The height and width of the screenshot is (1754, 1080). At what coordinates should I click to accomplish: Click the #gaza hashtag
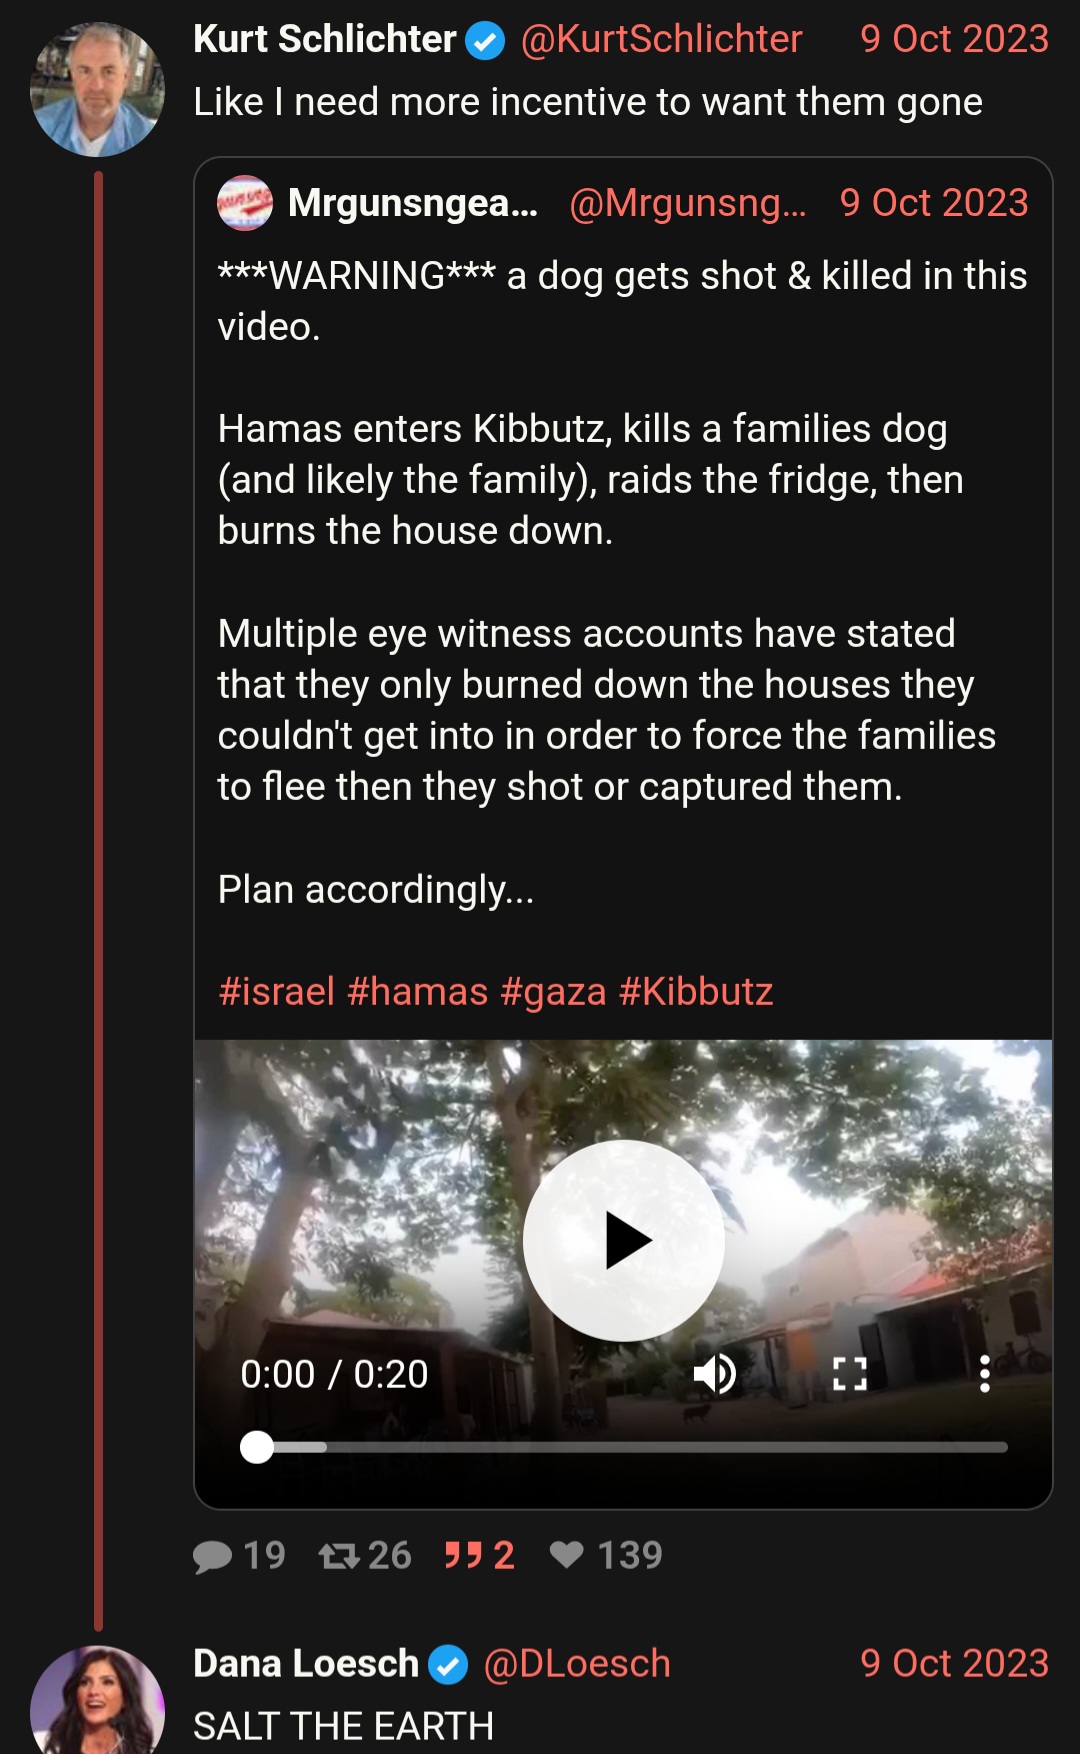coord(553,992)
